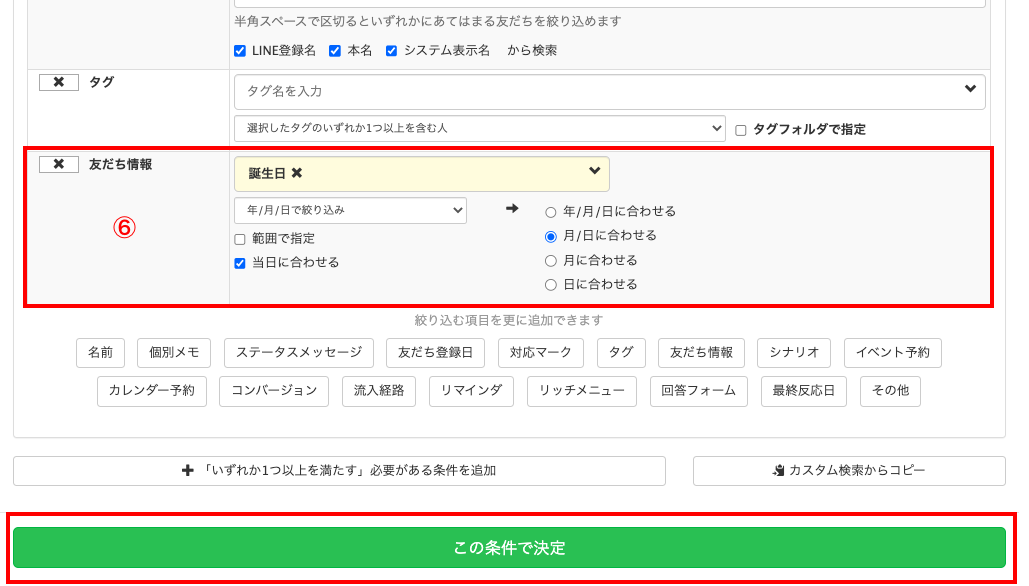Remove the タグ condition via its X icon
The width and height of the screenshot is (1029, 586).
pos(58,82)
